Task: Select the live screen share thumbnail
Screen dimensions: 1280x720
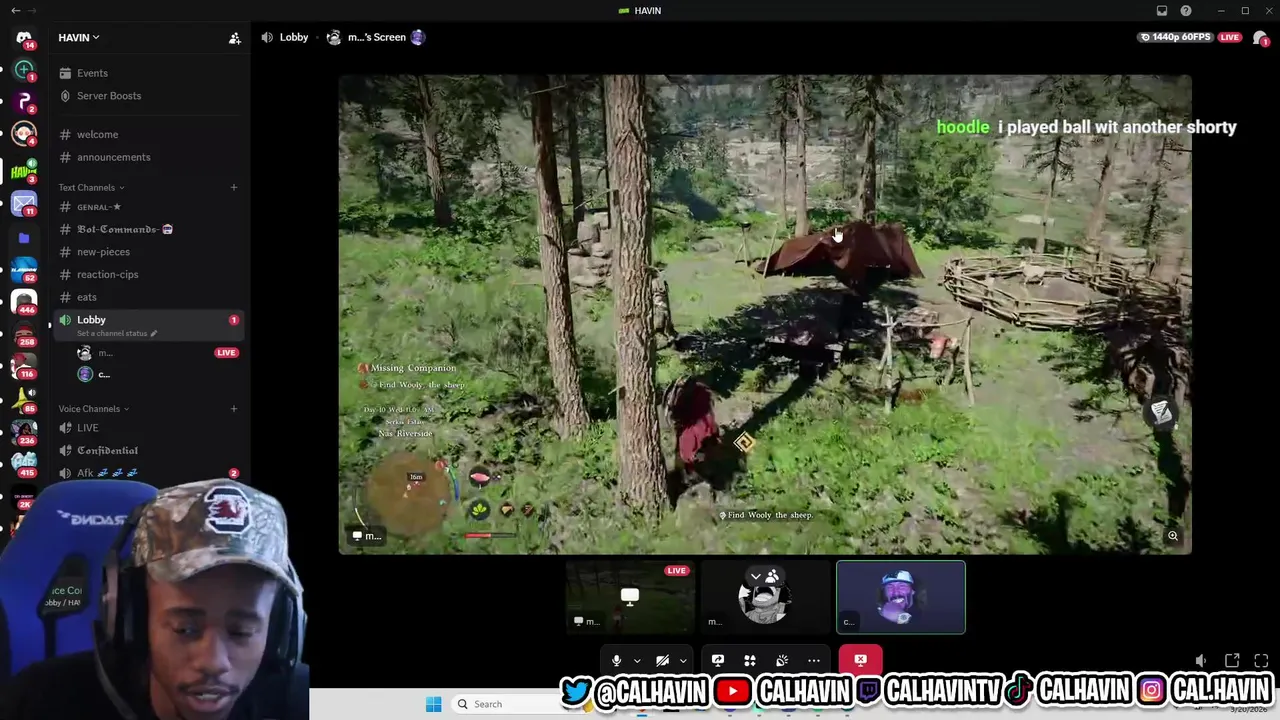Action: tap(630, 597)
